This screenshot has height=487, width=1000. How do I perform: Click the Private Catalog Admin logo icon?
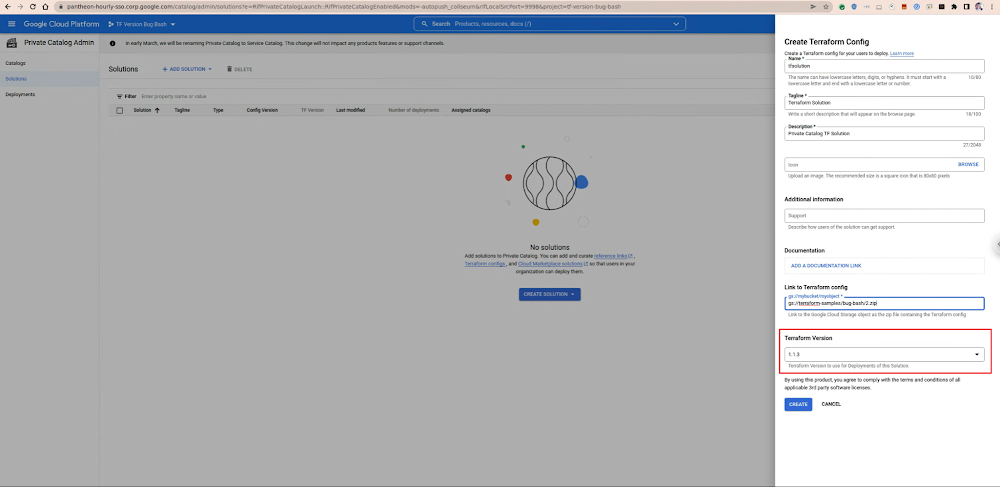point(13,43)
